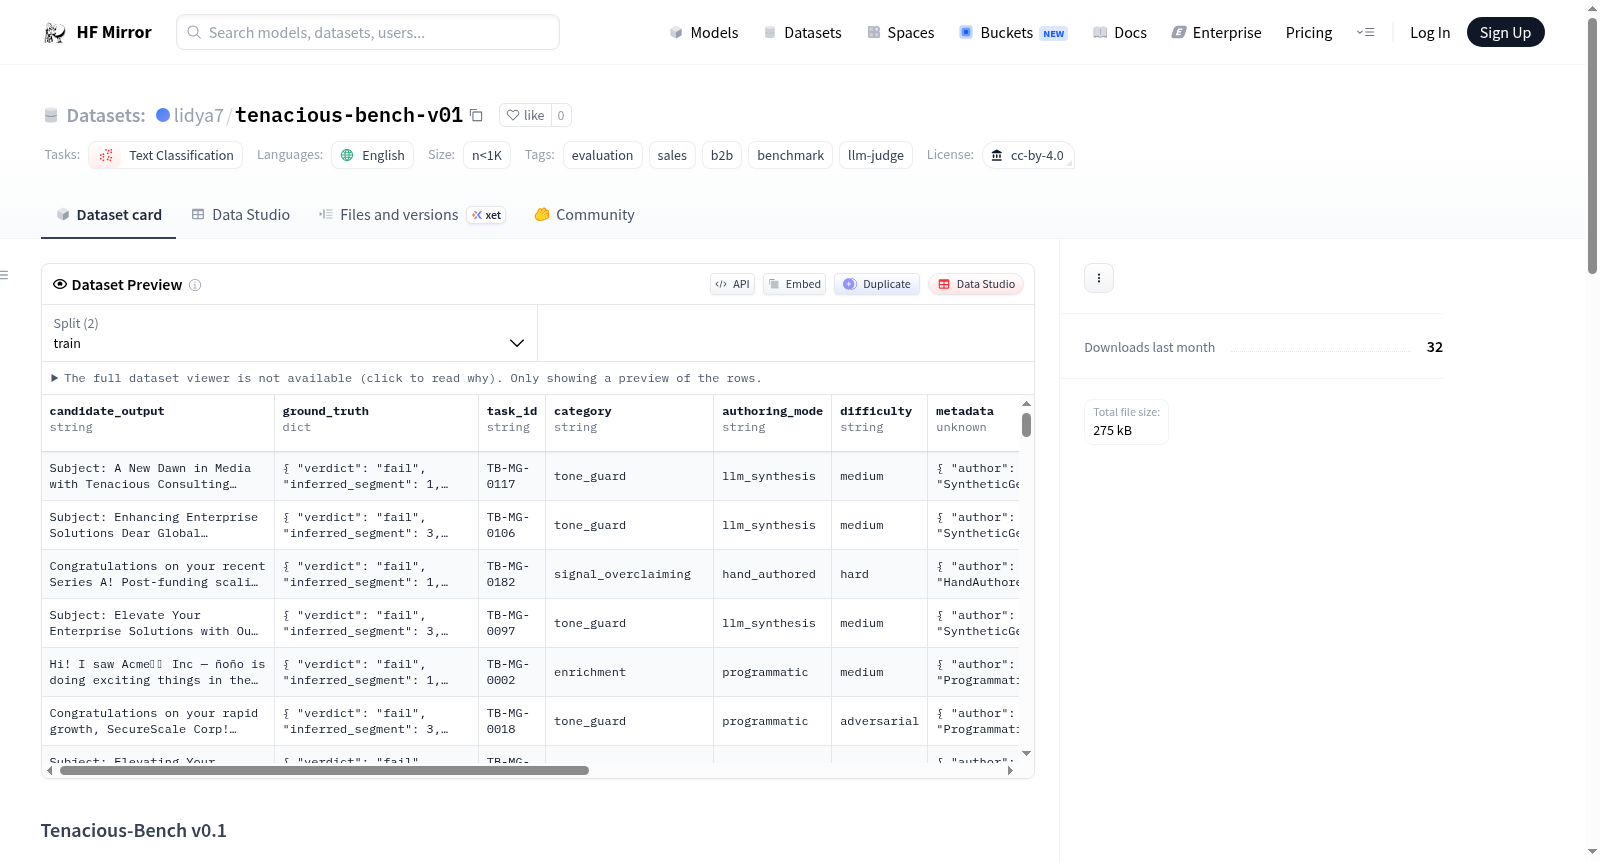Click the evaluation tag
Image resolution: width=1600 pixels, height=861 pixels.
pyautogui.click(x=602, y=155)
